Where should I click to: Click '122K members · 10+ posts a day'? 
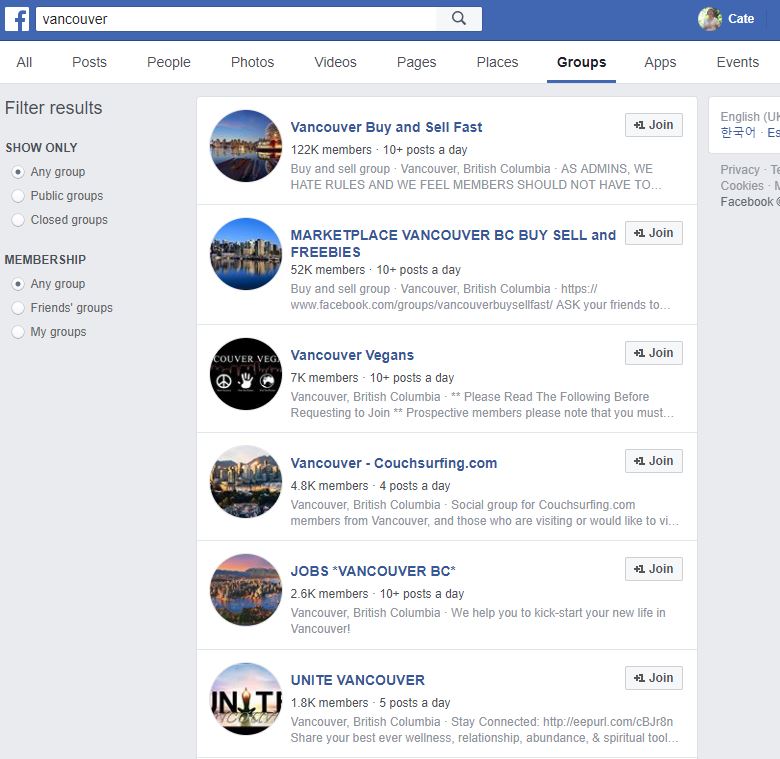coord(379,150)
